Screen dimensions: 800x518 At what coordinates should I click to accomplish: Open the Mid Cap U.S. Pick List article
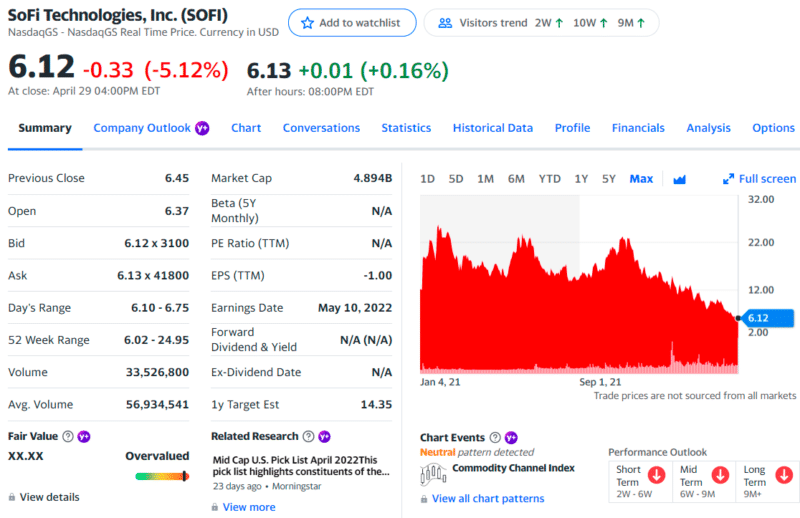[x=301, y=465]
